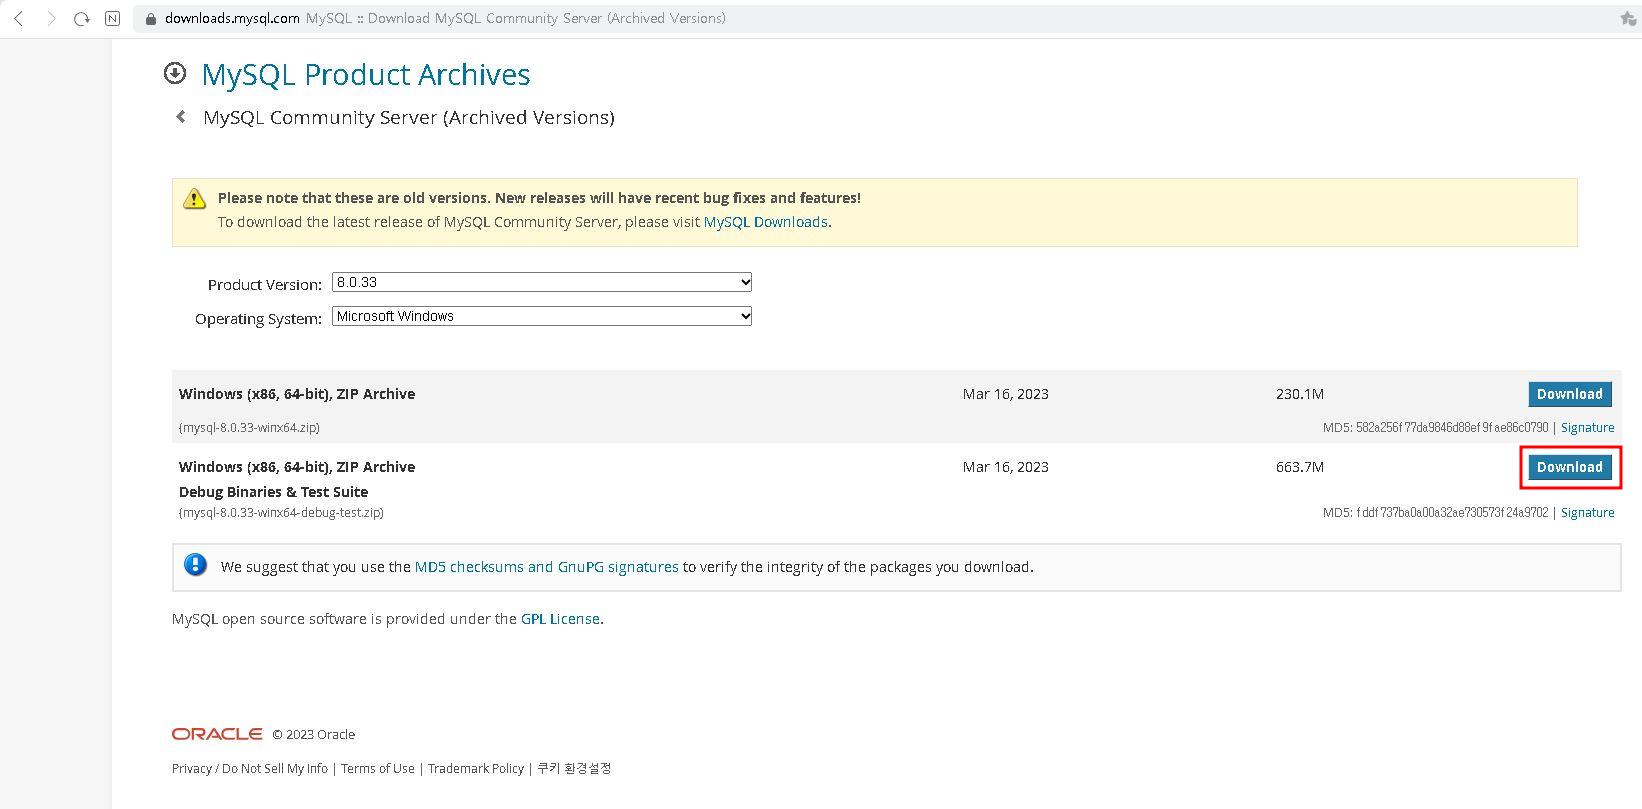Open MD5 checksums and GnuPG signatures link
The width and height of the screenshot is (1642, 809).
coord(547,567)
